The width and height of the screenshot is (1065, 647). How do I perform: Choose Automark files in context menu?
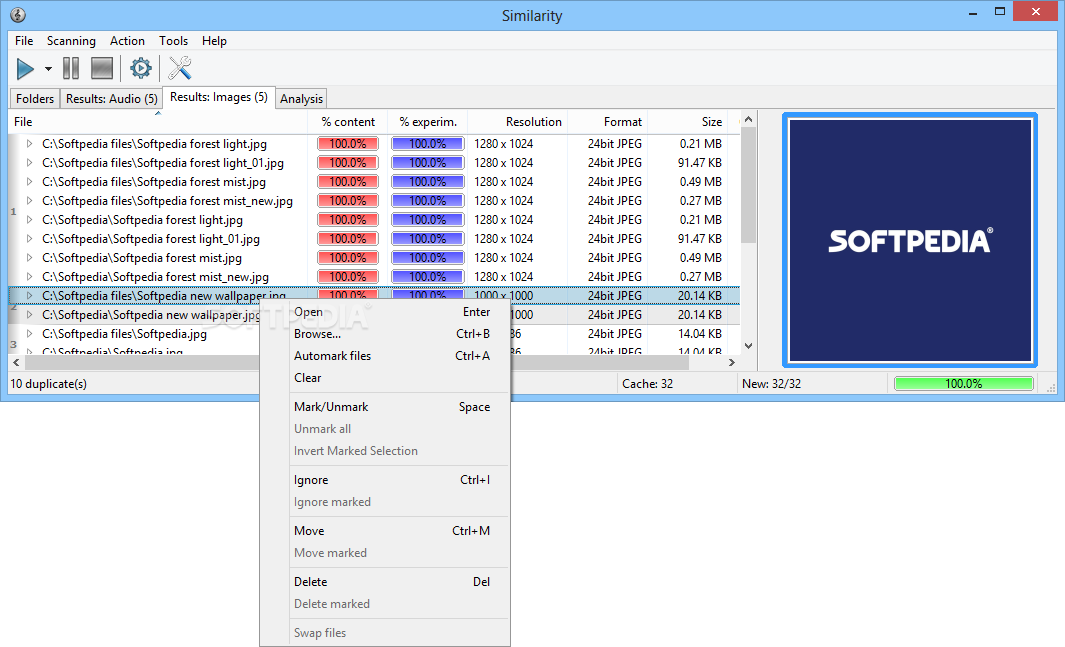[385, 356]
